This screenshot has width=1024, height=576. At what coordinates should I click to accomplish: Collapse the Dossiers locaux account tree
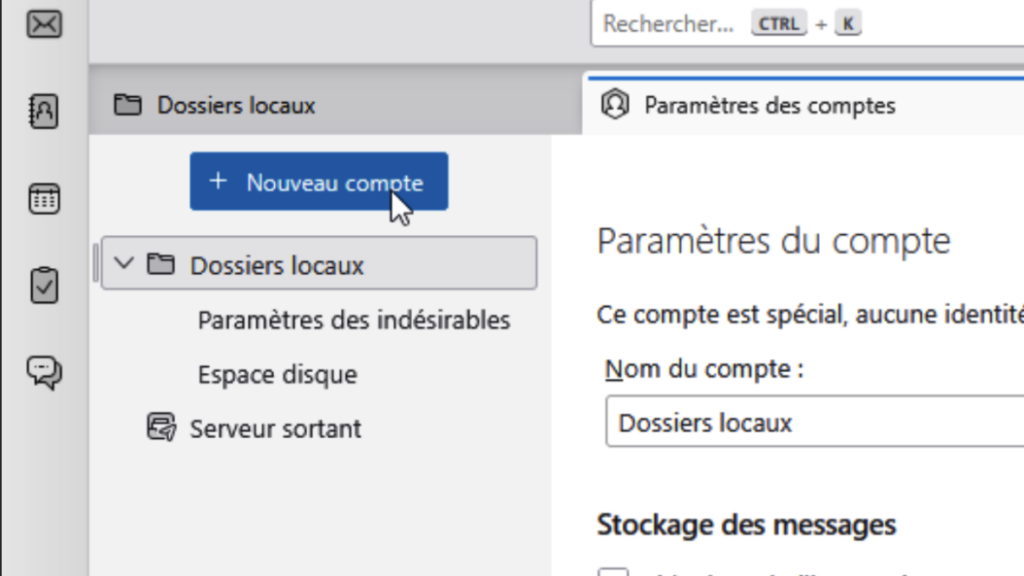click(x=124, y=264)
